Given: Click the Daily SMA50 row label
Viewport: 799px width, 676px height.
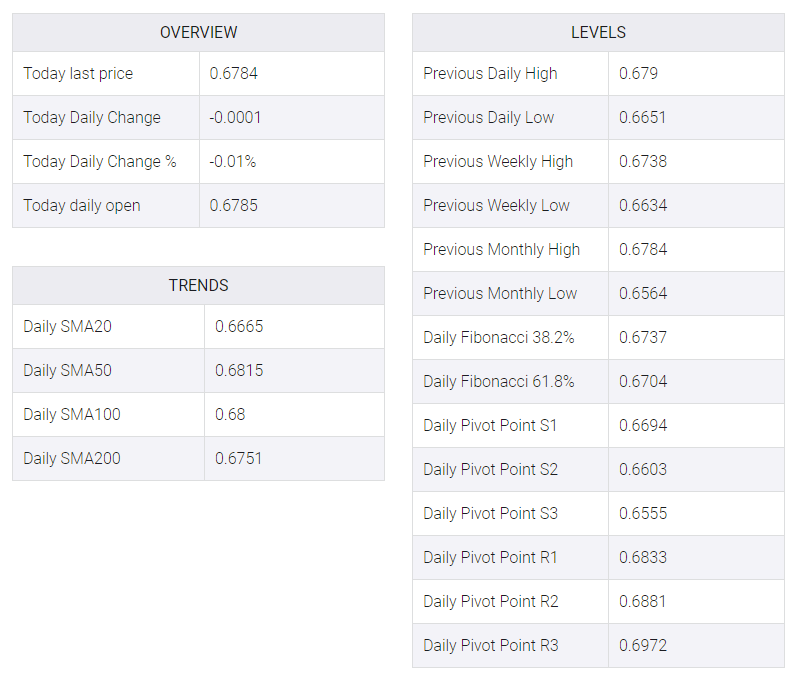Looking at the screenshot, I should pos(67,370).
